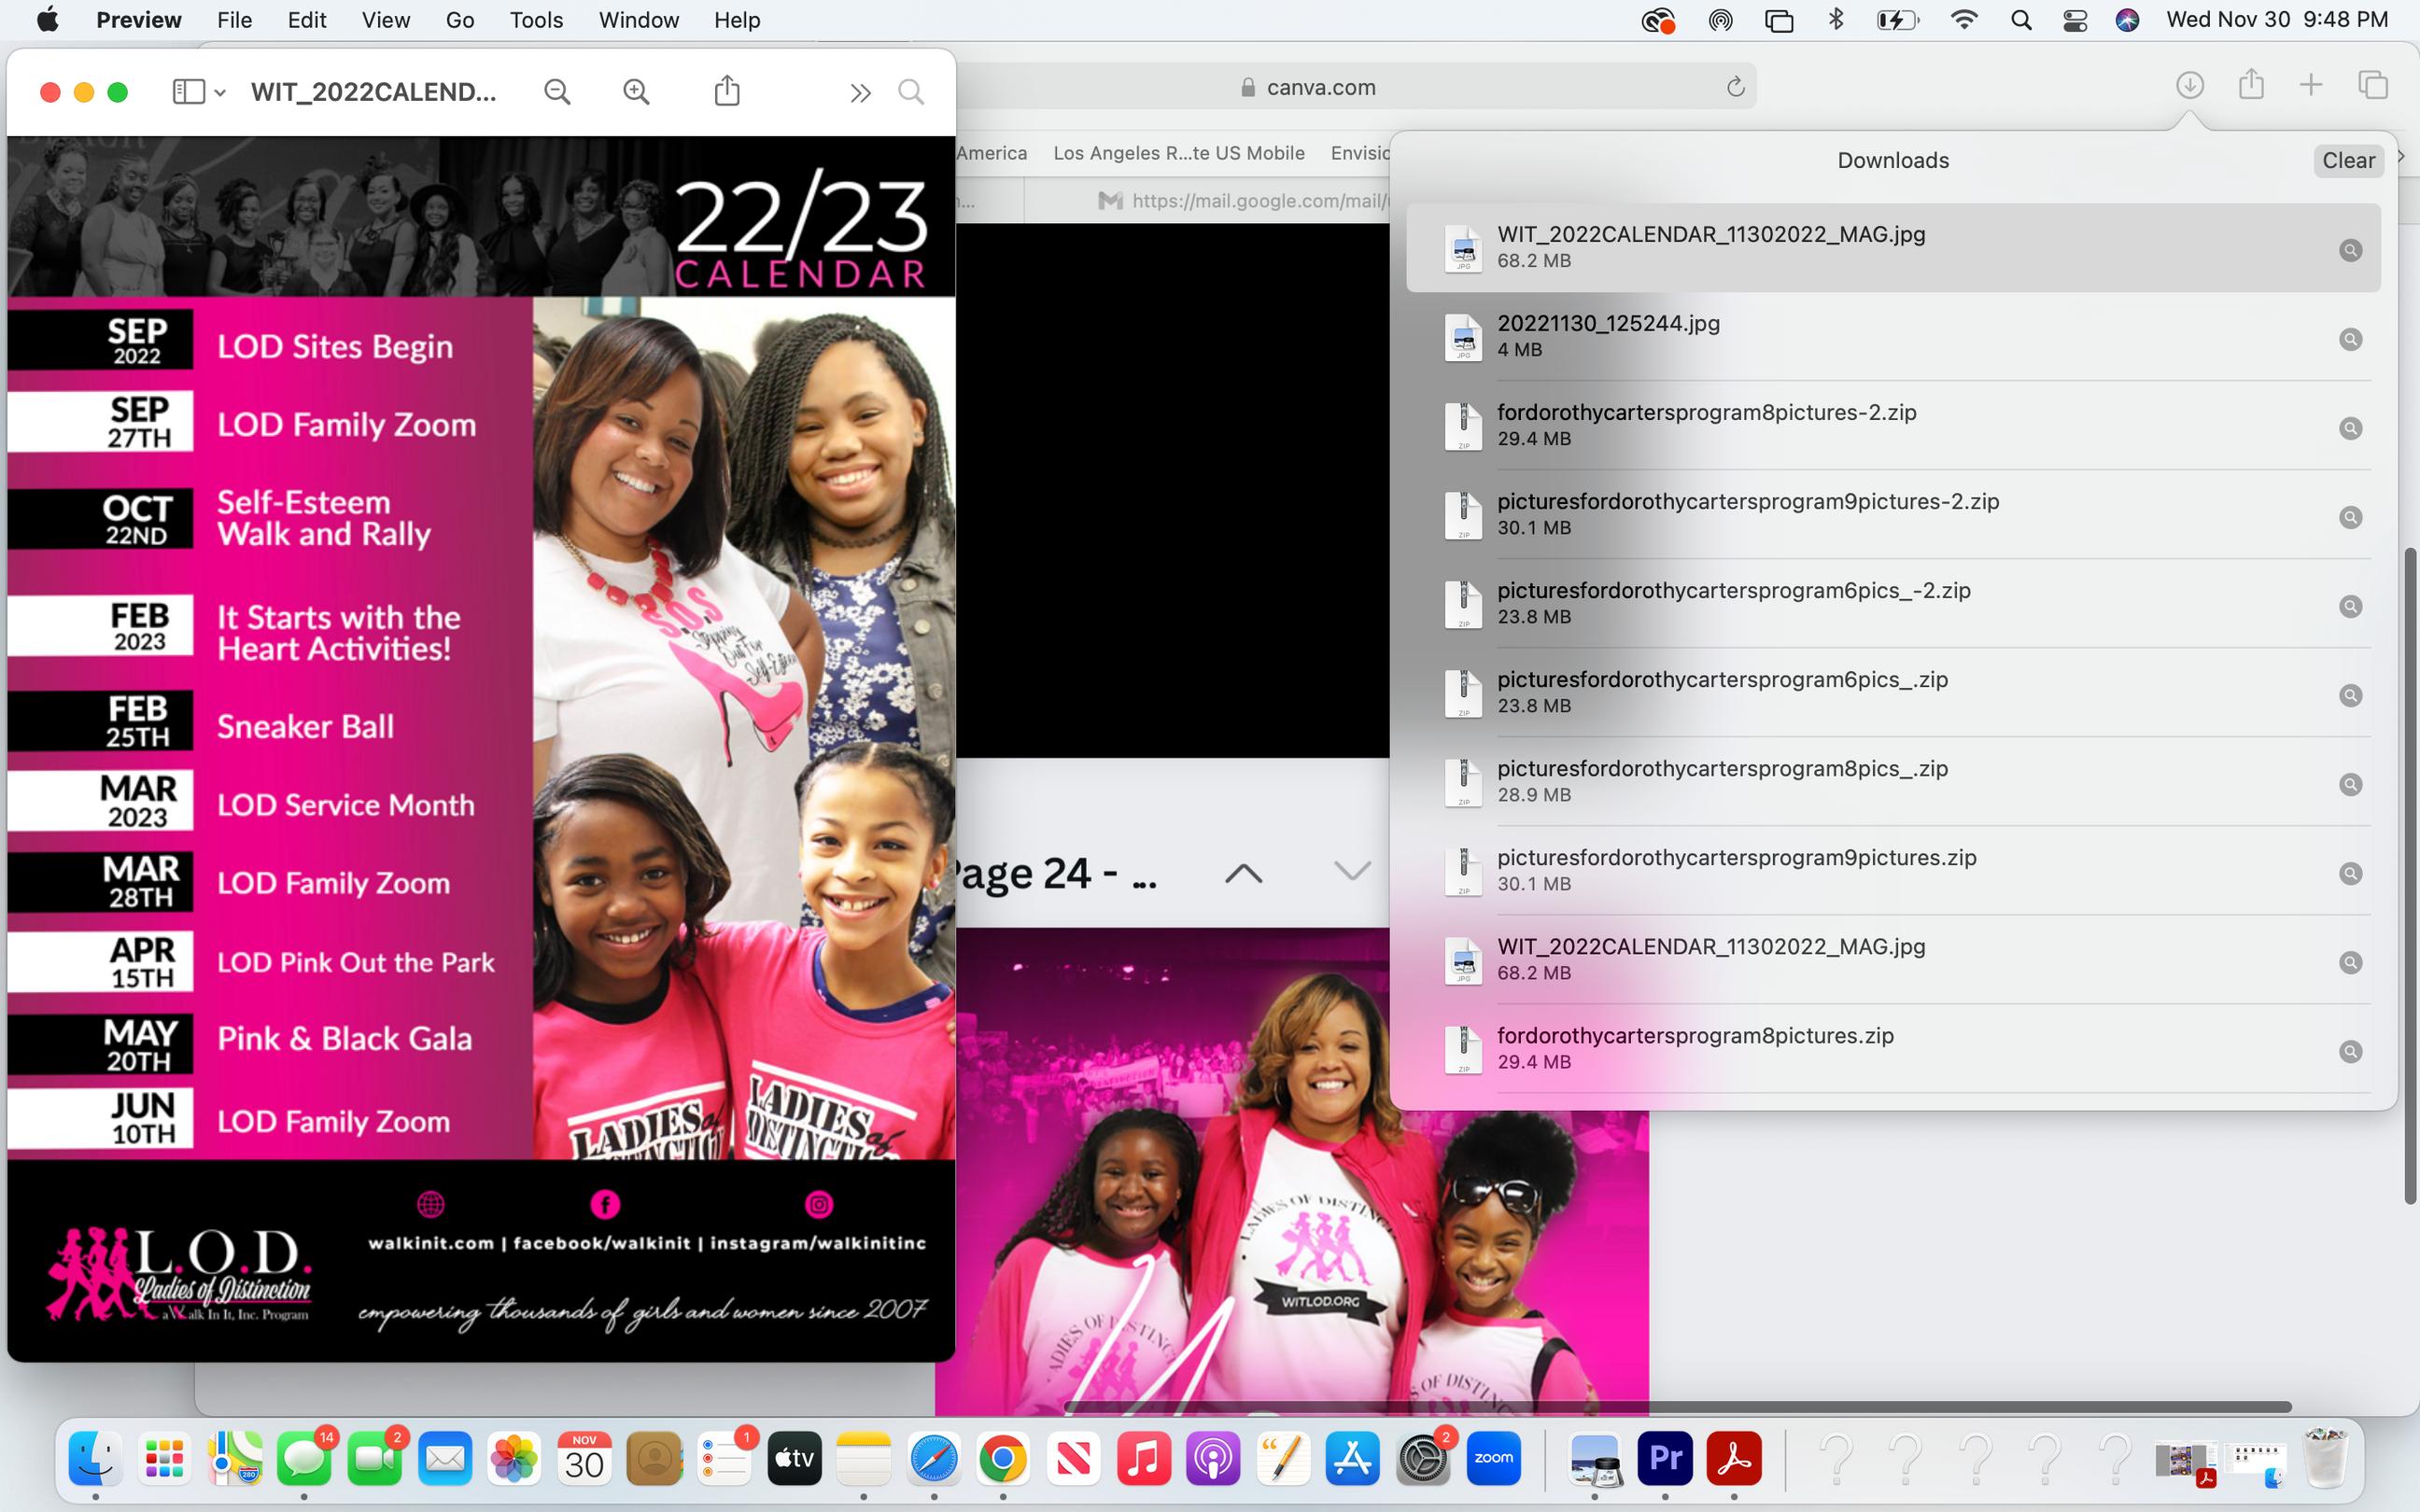Open the Los Angeles R...te US Mobile bookmark
2420x1512 pixels.
pyautogui.click(x=1178, y=153)
